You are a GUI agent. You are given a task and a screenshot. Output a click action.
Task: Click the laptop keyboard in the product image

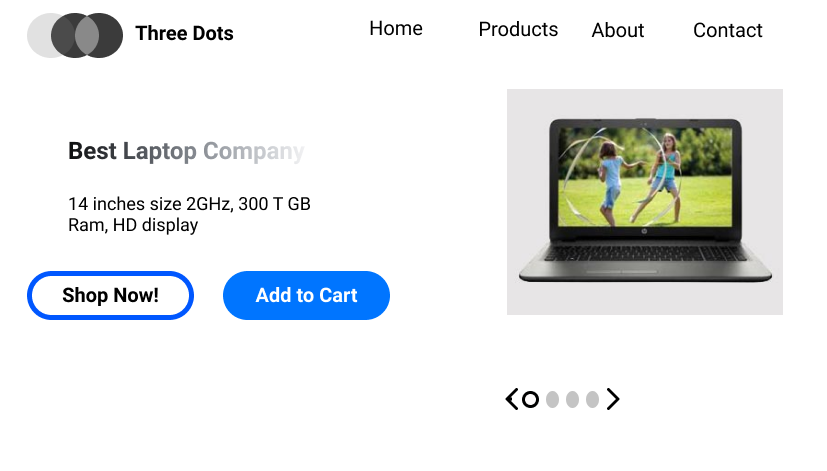645,254
